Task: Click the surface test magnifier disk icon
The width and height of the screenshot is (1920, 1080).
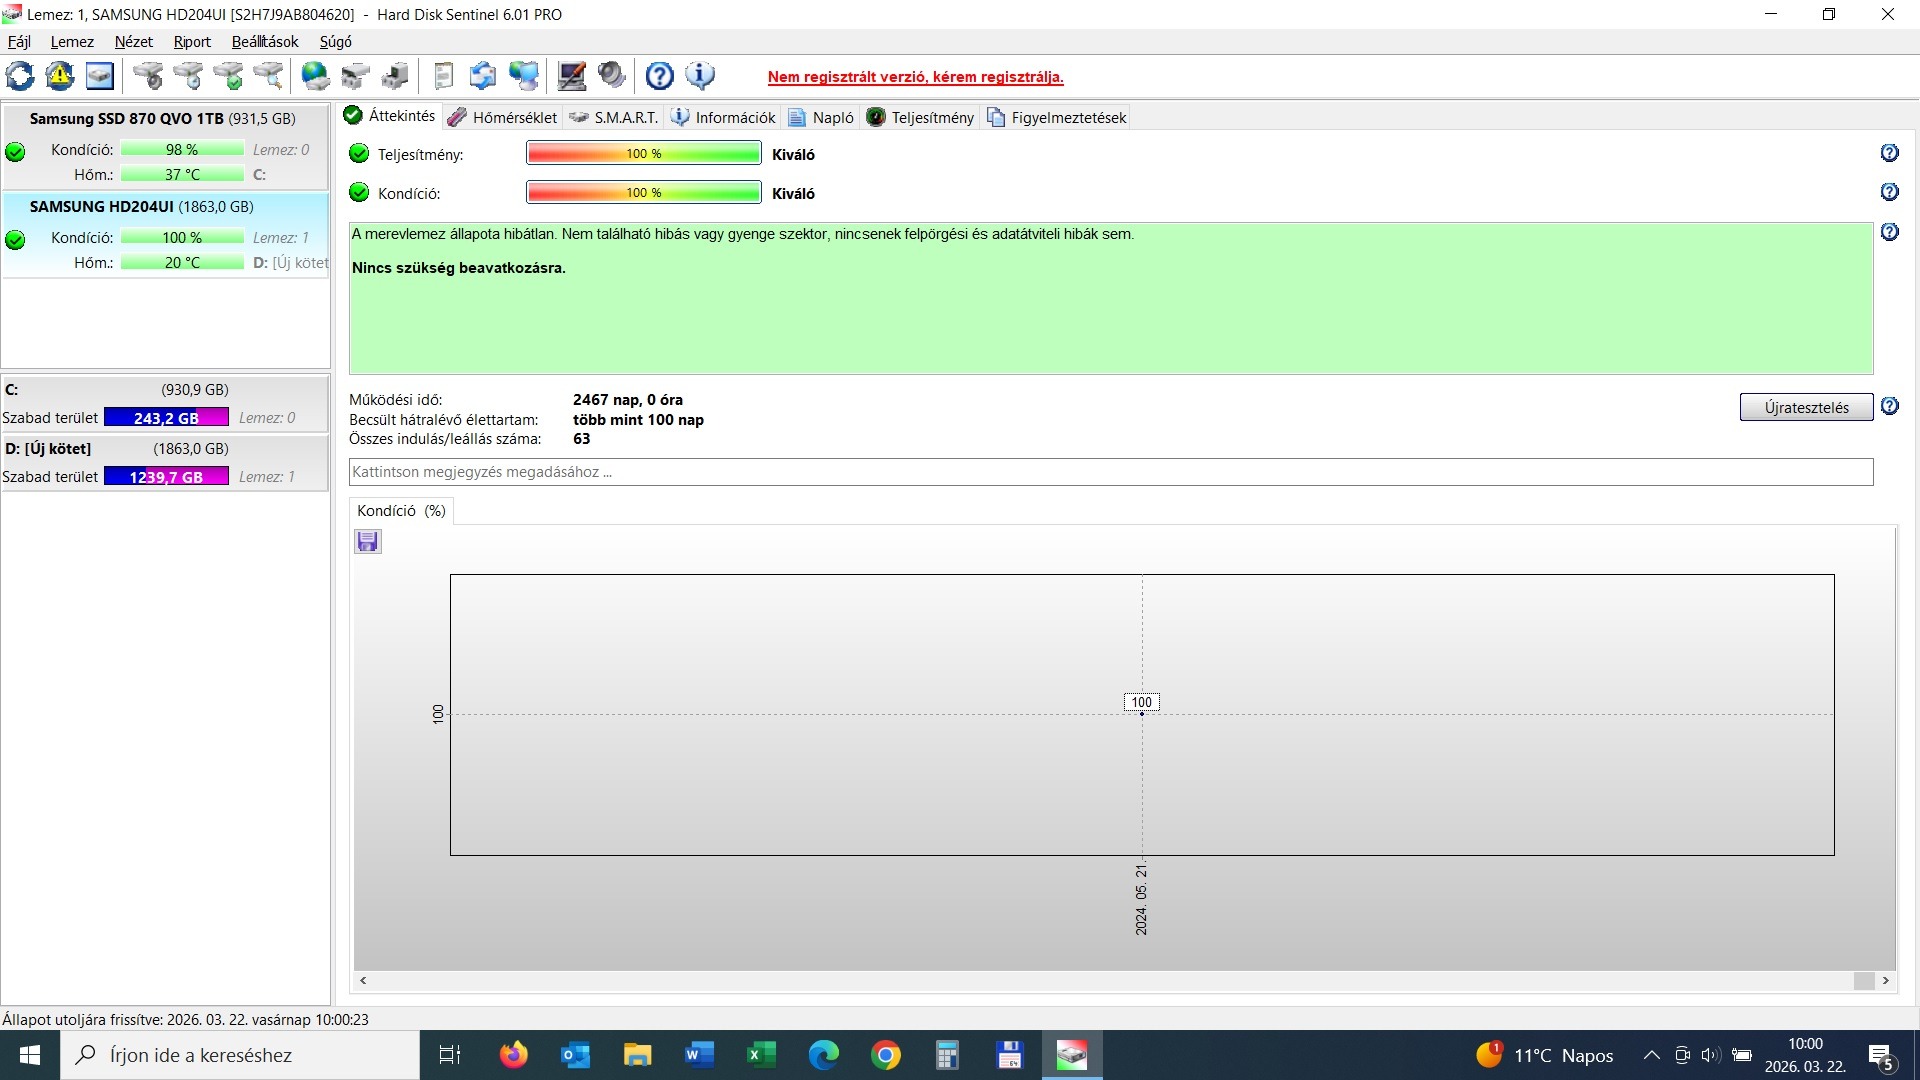Action: [268, 76]
